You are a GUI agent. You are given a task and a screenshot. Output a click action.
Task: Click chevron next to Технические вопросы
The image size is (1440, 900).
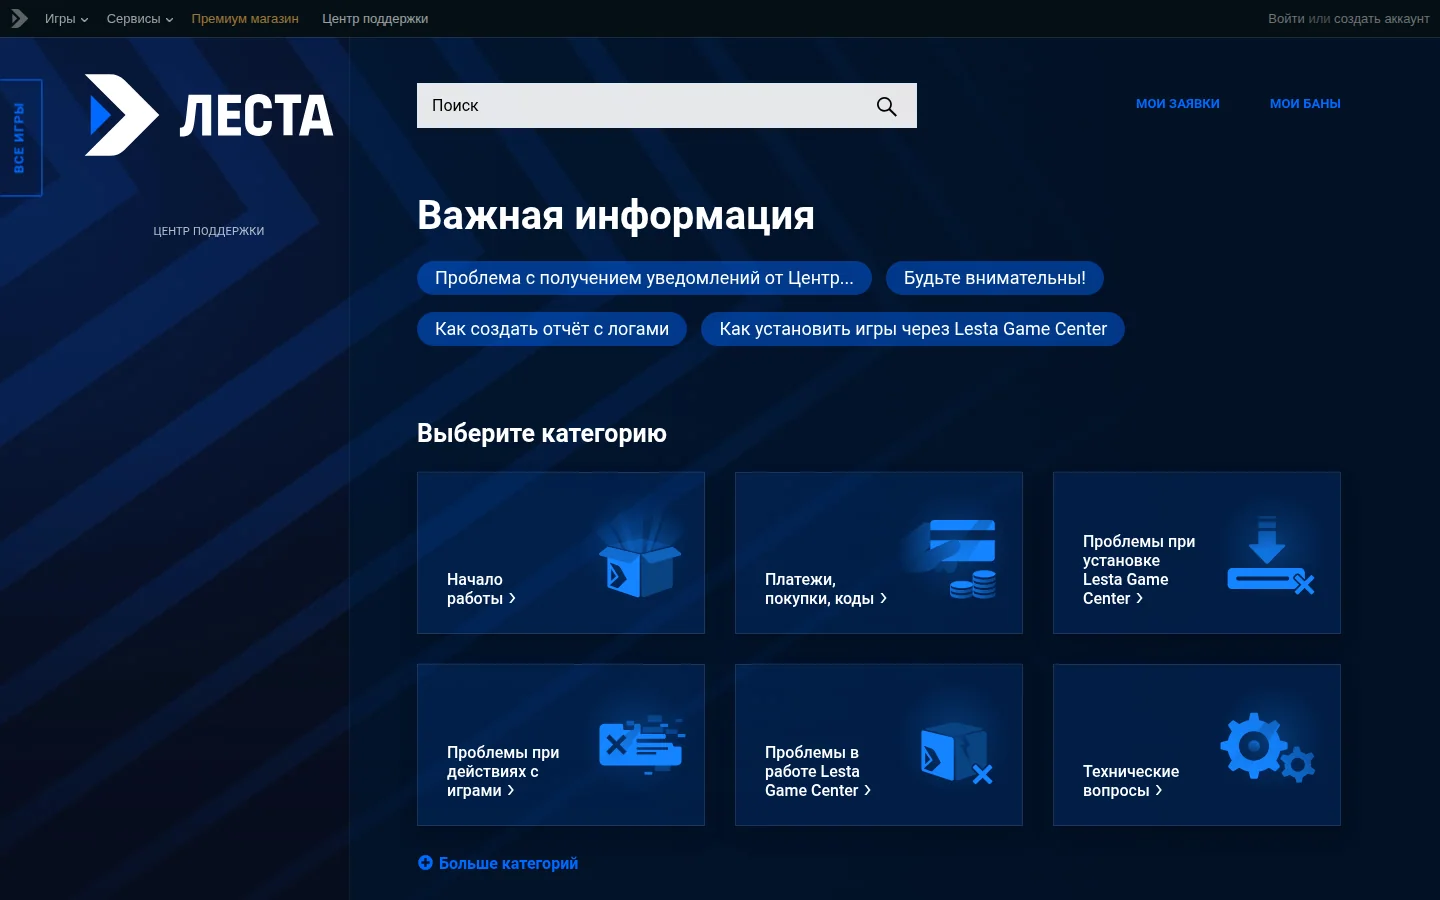[x=1159, y=790]
